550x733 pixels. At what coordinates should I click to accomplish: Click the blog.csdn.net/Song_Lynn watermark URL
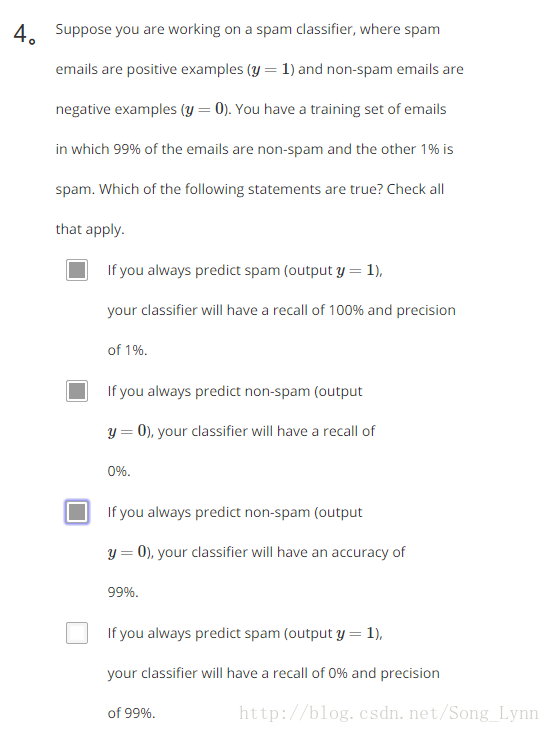coord(388,713)
